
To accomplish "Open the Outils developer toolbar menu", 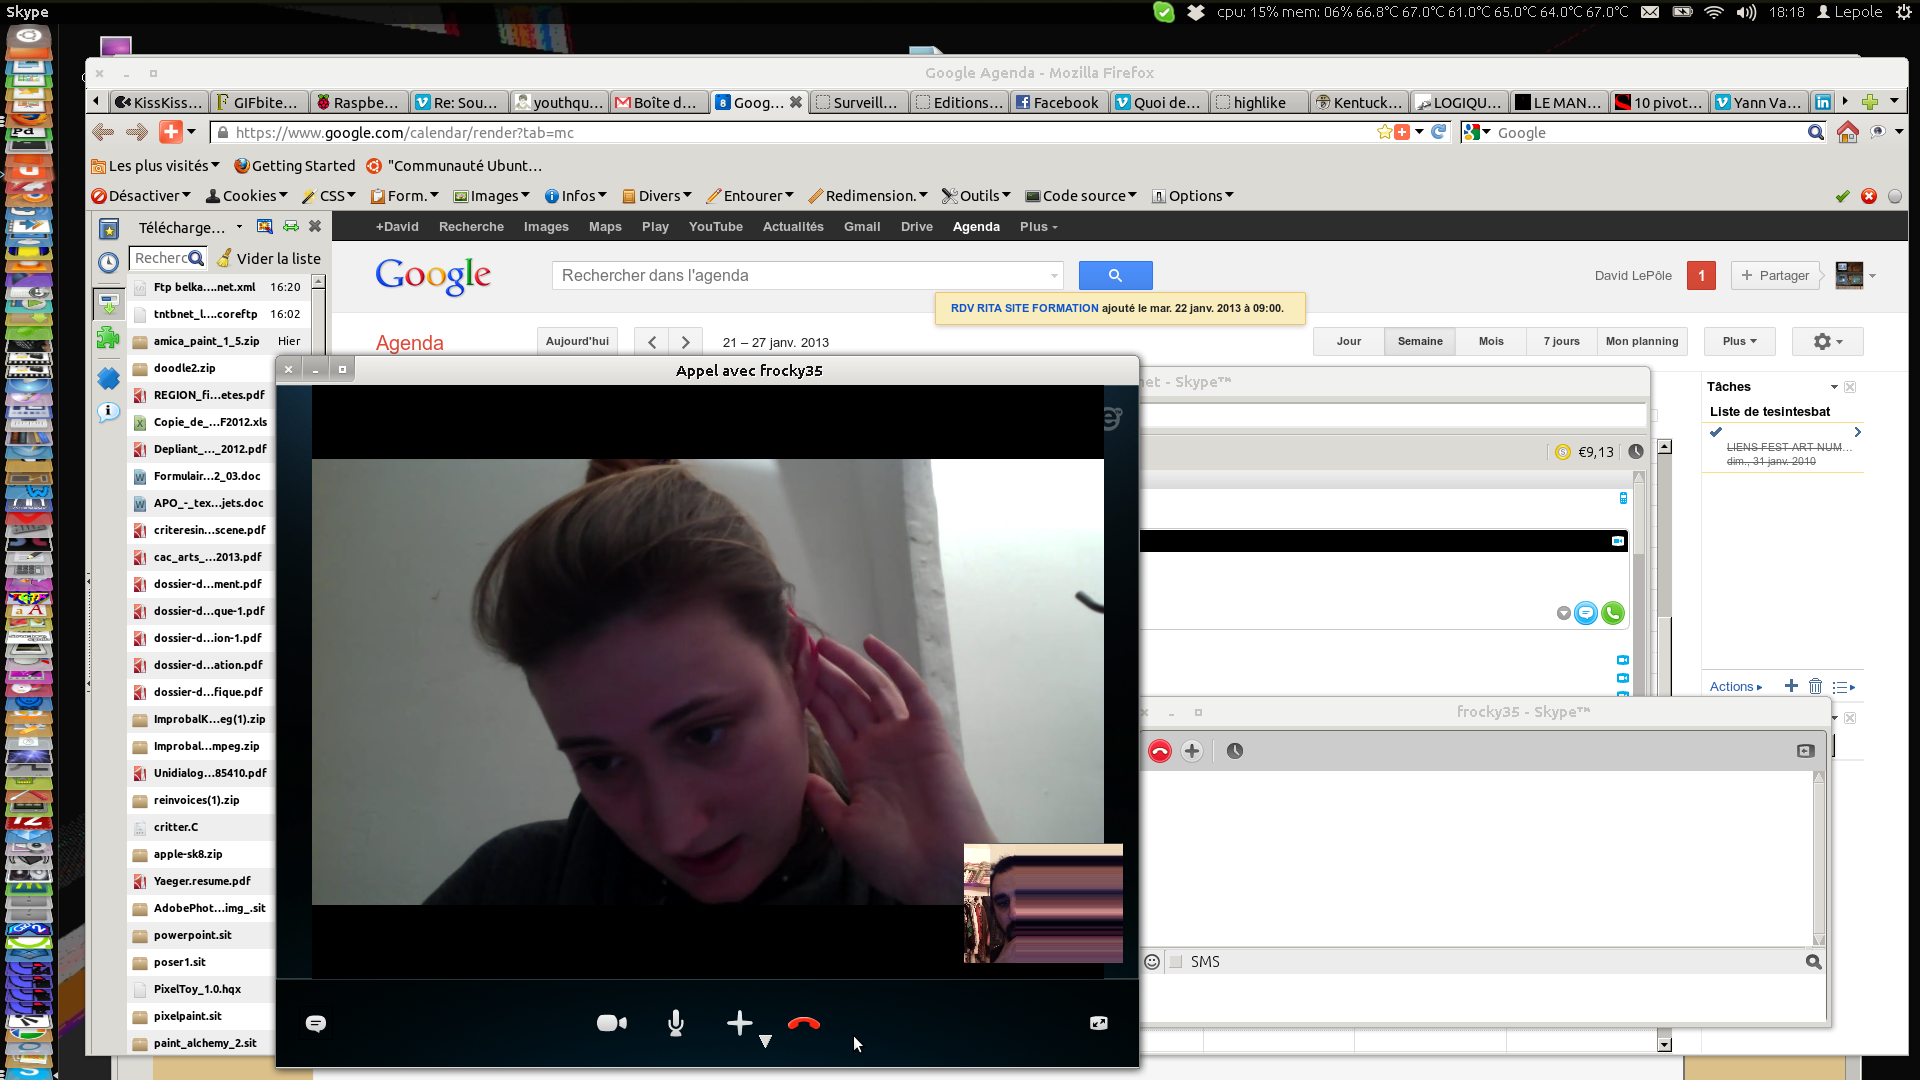I will coord(977,196).
